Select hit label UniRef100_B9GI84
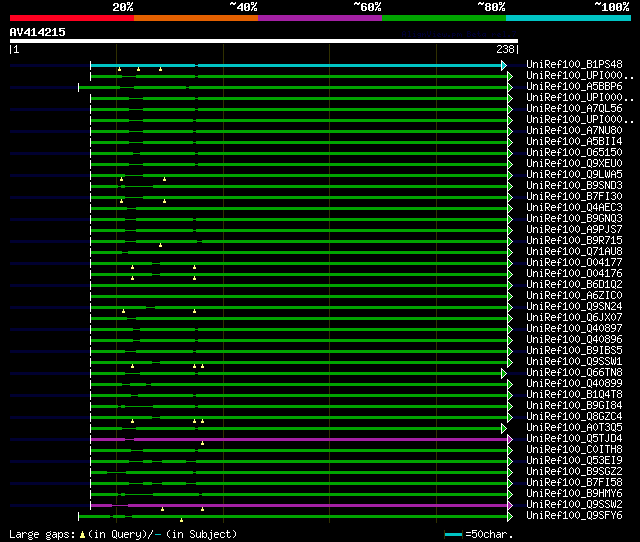Viewport: 640px width, 542px height. point(574,406)
